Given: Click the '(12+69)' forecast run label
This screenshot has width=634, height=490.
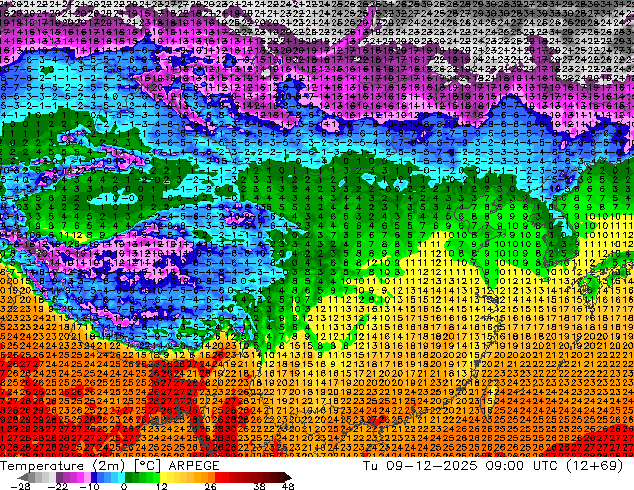Looking at the screenshot, I should pyautogui.click(x=596, y=466).
